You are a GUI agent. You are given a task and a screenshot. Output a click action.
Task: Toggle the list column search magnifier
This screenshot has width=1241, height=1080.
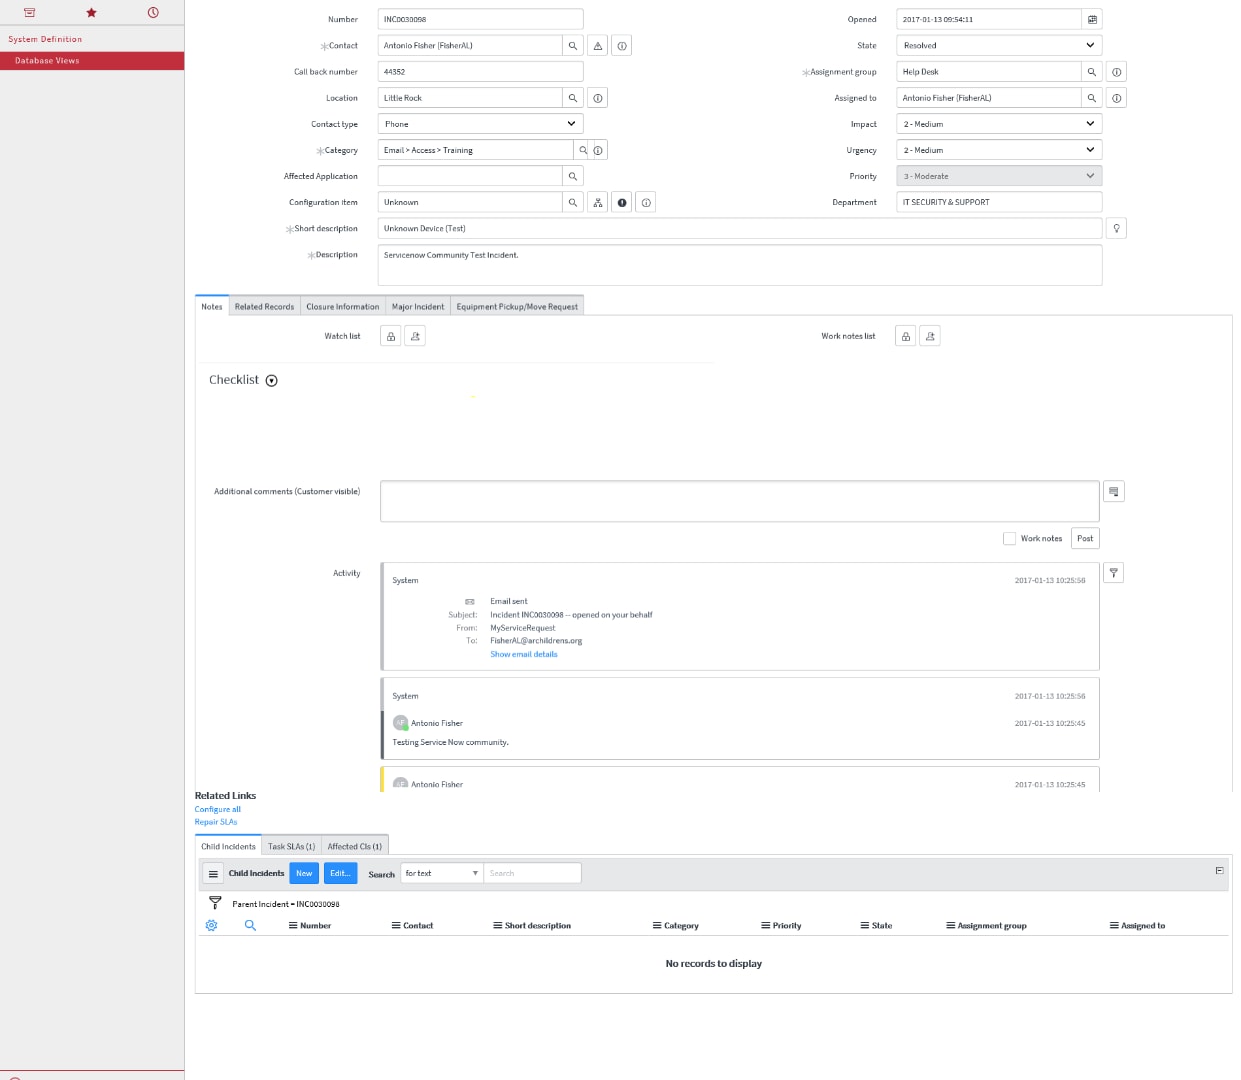[250, 926]
